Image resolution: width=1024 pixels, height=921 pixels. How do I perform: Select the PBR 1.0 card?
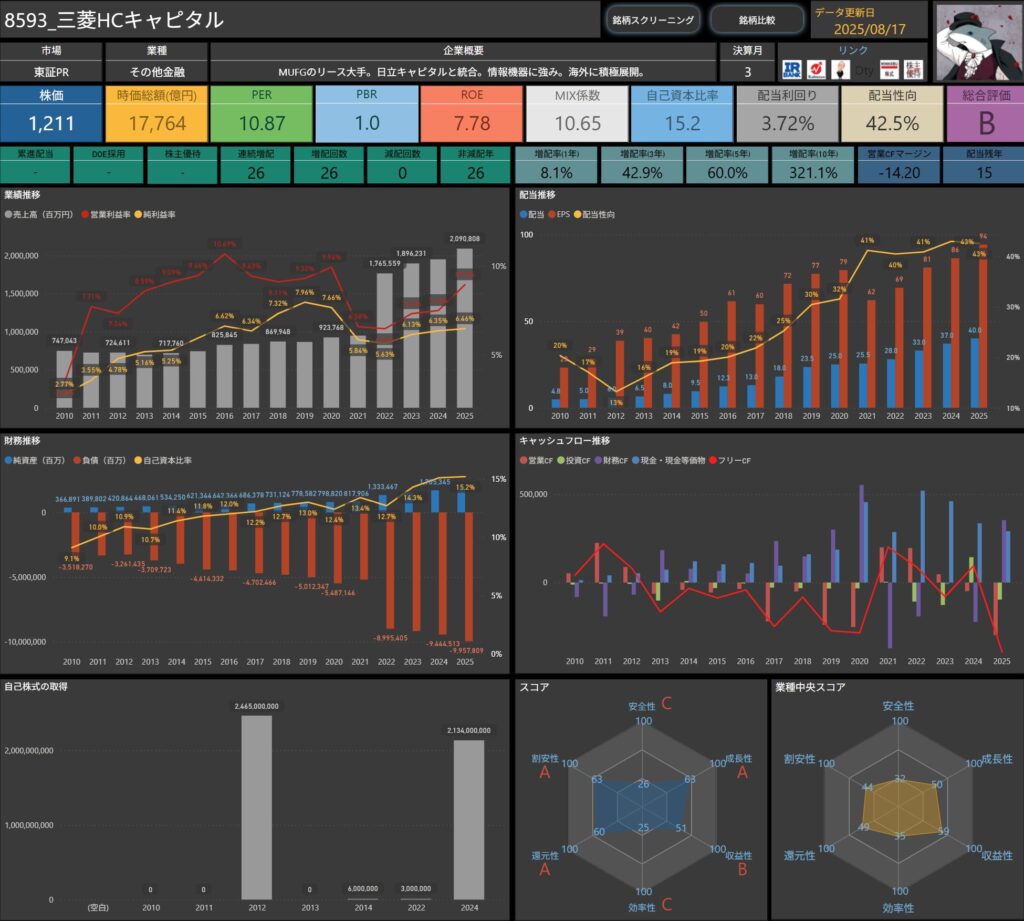click(x=367, y=114)
